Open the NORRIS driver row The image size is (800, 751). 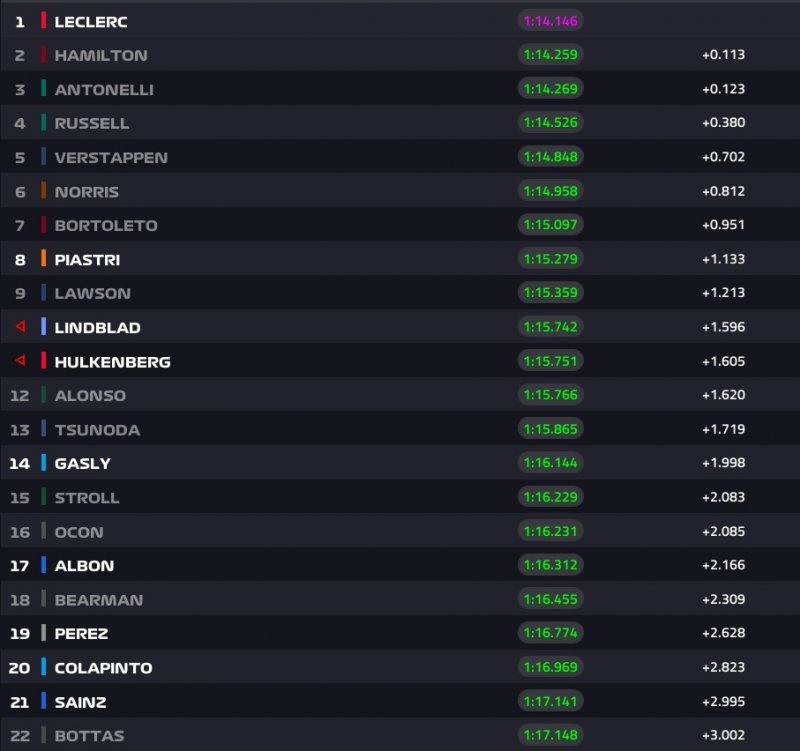click(400, 191)
